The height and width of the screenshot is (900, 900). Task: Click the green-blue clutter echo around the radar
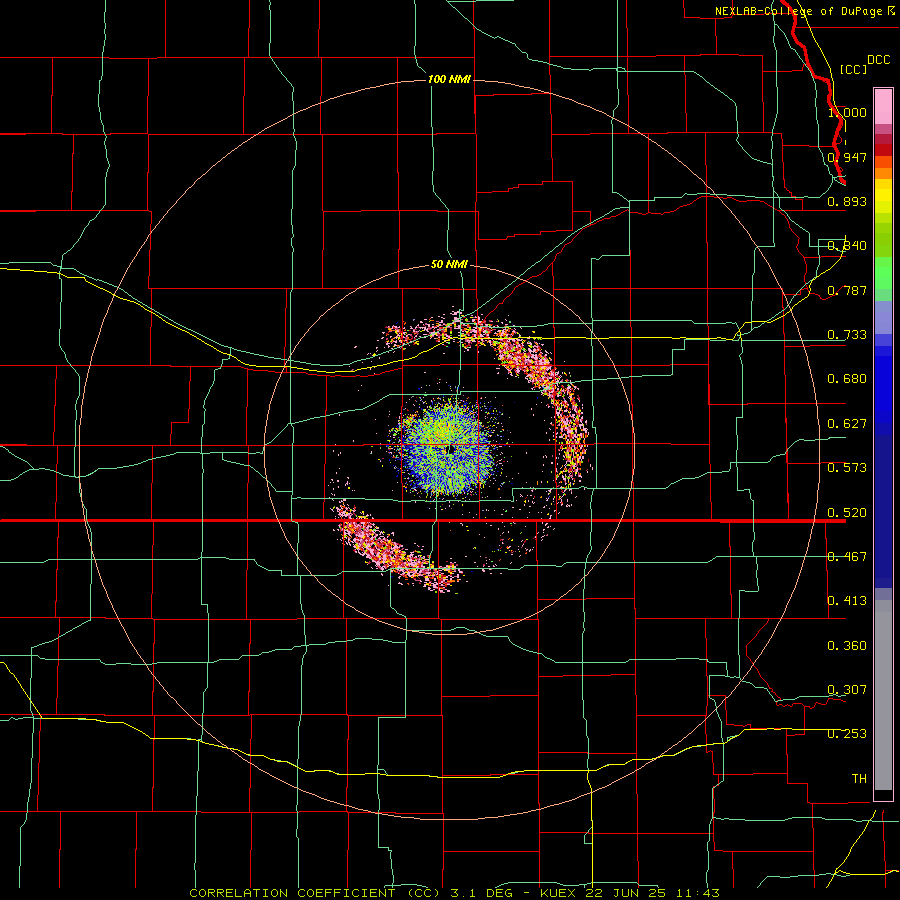(447, 448)
